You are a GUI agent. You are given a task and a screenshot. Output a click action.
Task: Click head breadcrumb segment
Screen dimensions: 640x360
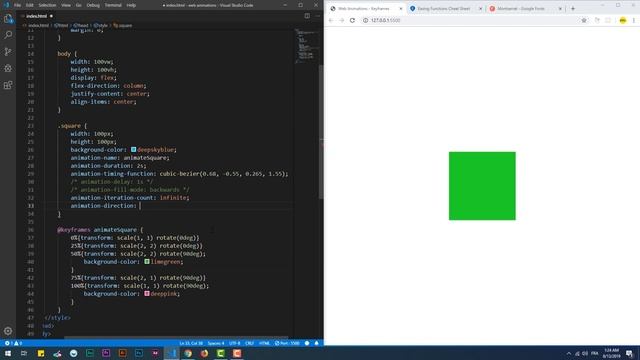(x=81, y=25)
